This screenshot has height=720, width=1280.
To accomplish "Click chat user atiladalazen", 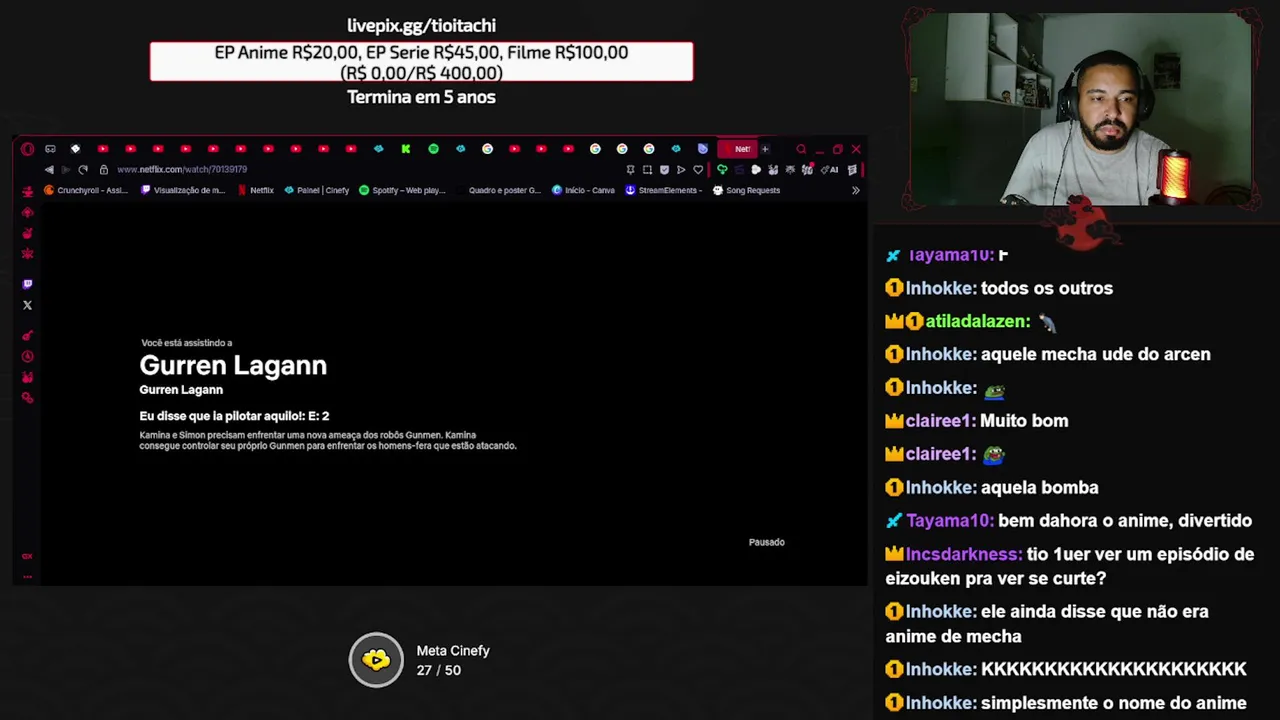I will pyautogui.click(x=977, y=321).
